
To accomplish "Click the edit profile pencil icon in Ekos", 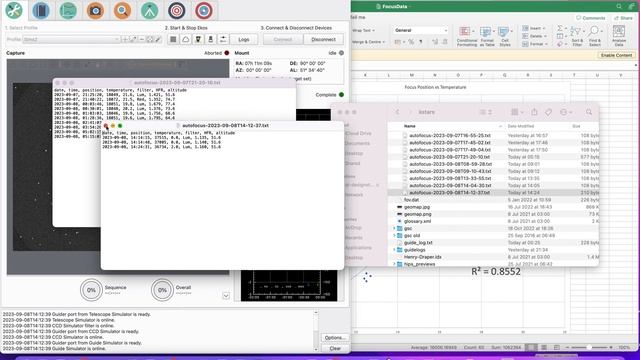I will point(133,40).
